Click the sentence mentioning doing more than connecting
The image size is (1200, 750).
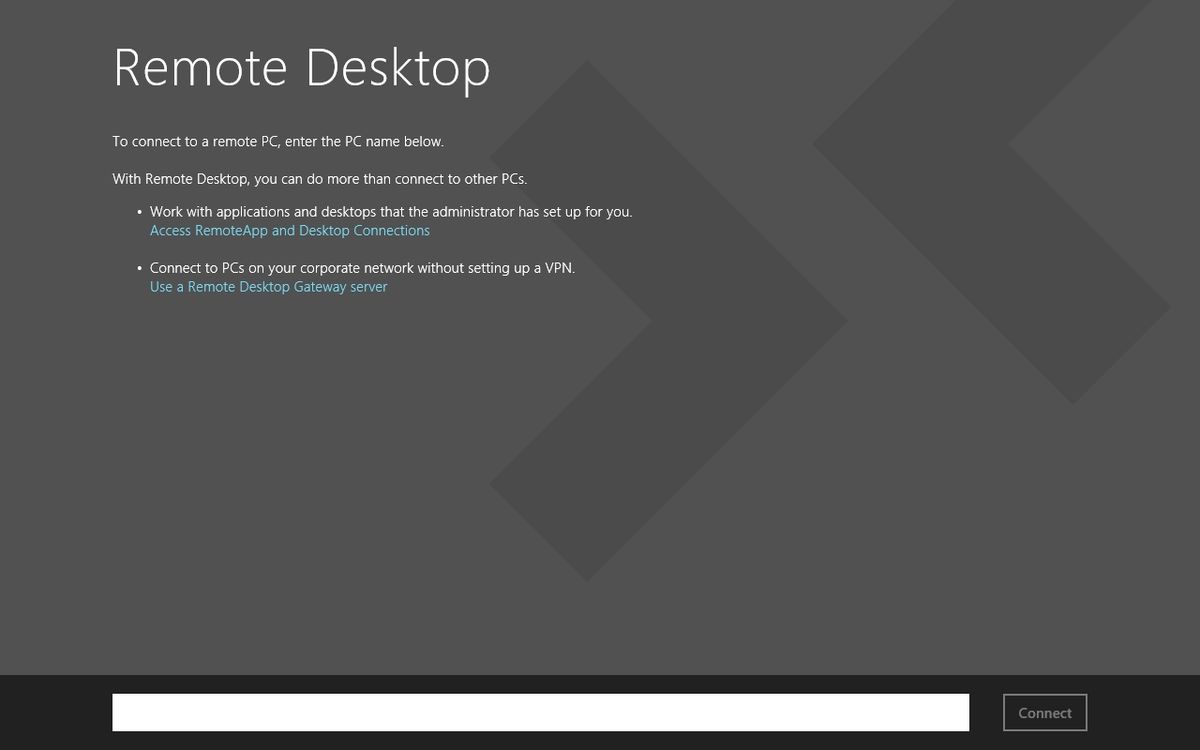320,178
